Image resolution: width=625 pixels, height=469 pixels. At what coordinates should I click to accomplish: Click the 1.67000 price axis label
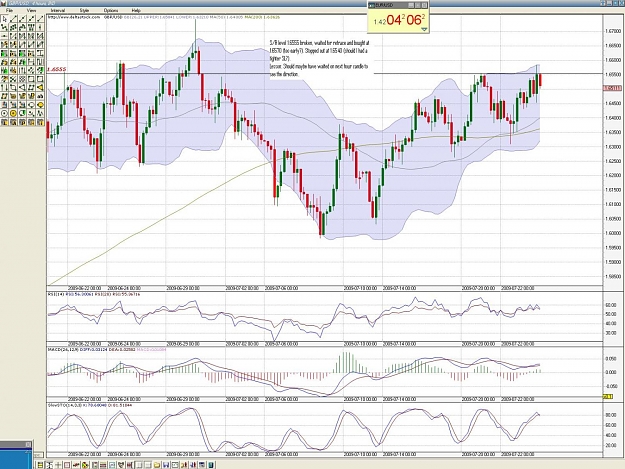tap(613, 31)
